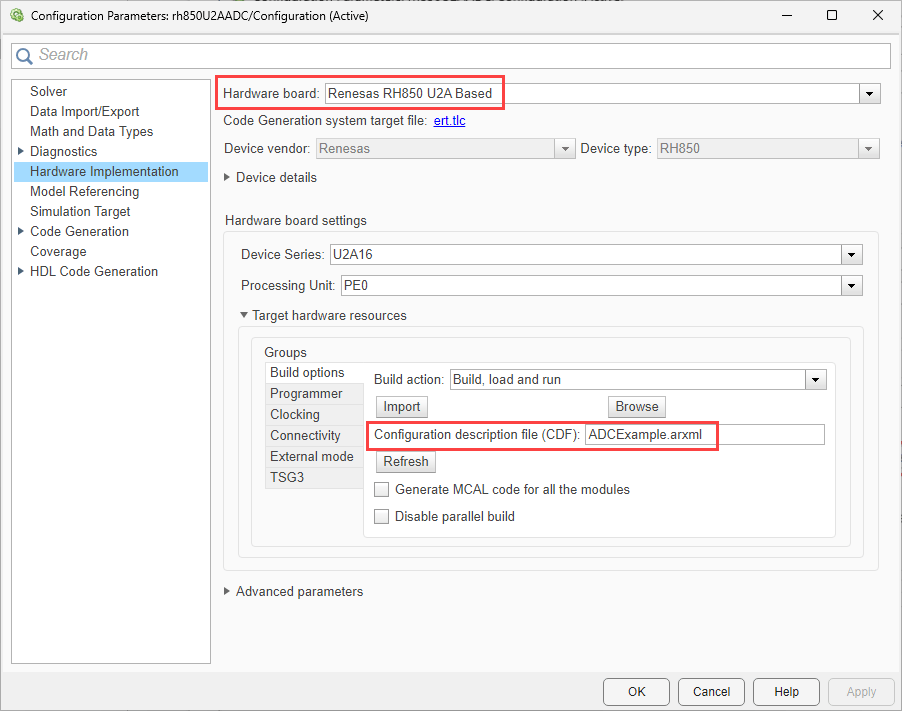
Task: Enable Generate MCAL code for all modules
Action: point(381,490)
